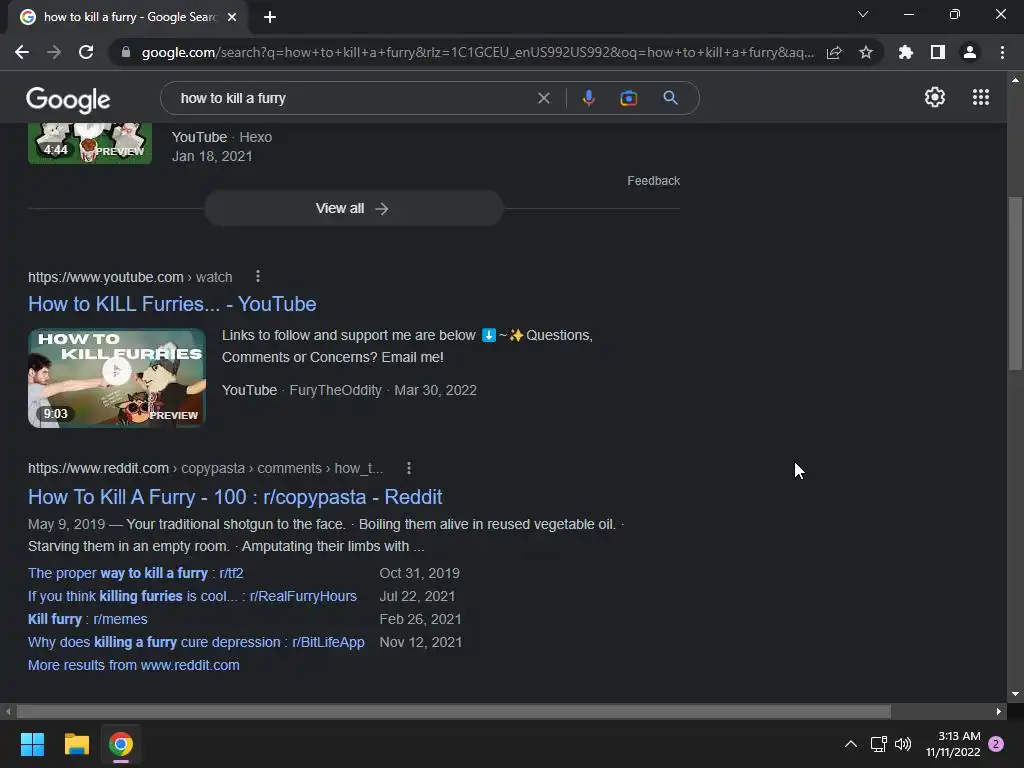Viewport: 1024px width, 768px height.
Task: Open the r/memes sub-result link
Action: click(88, 618)
